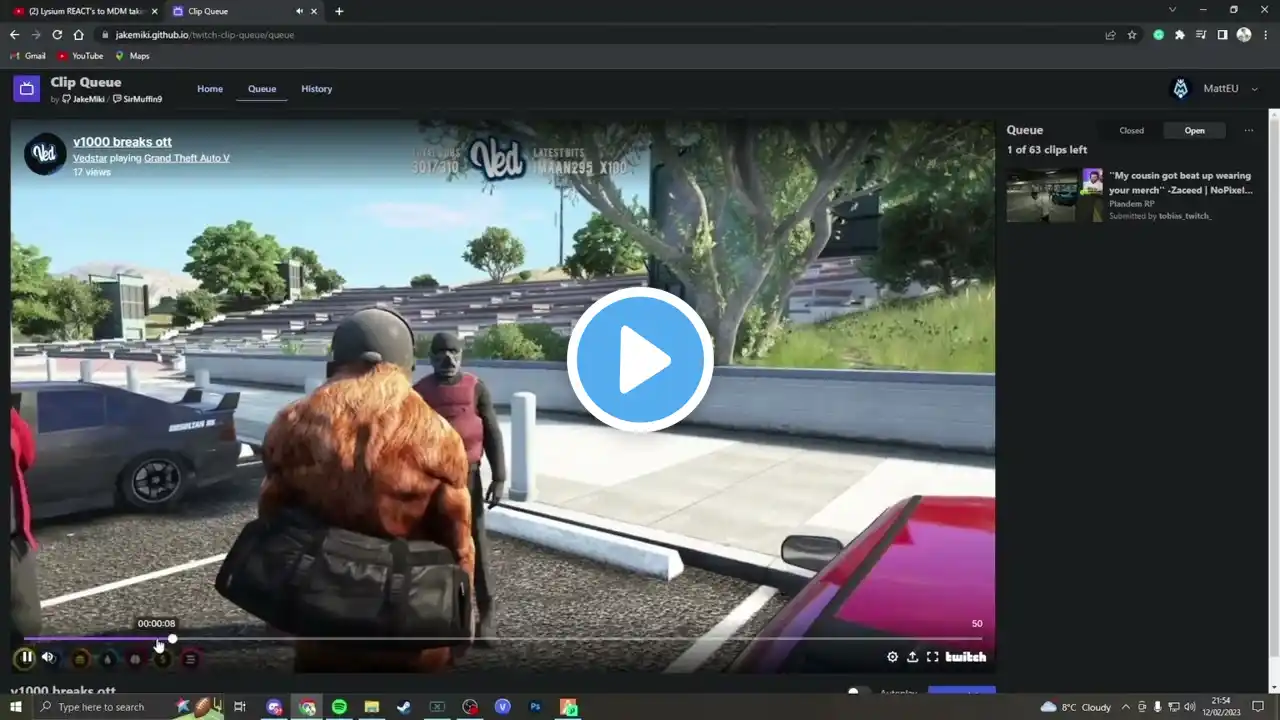Mute the Clip Queue tab audio icon
1280x720 pixels.
pos(299,11)
